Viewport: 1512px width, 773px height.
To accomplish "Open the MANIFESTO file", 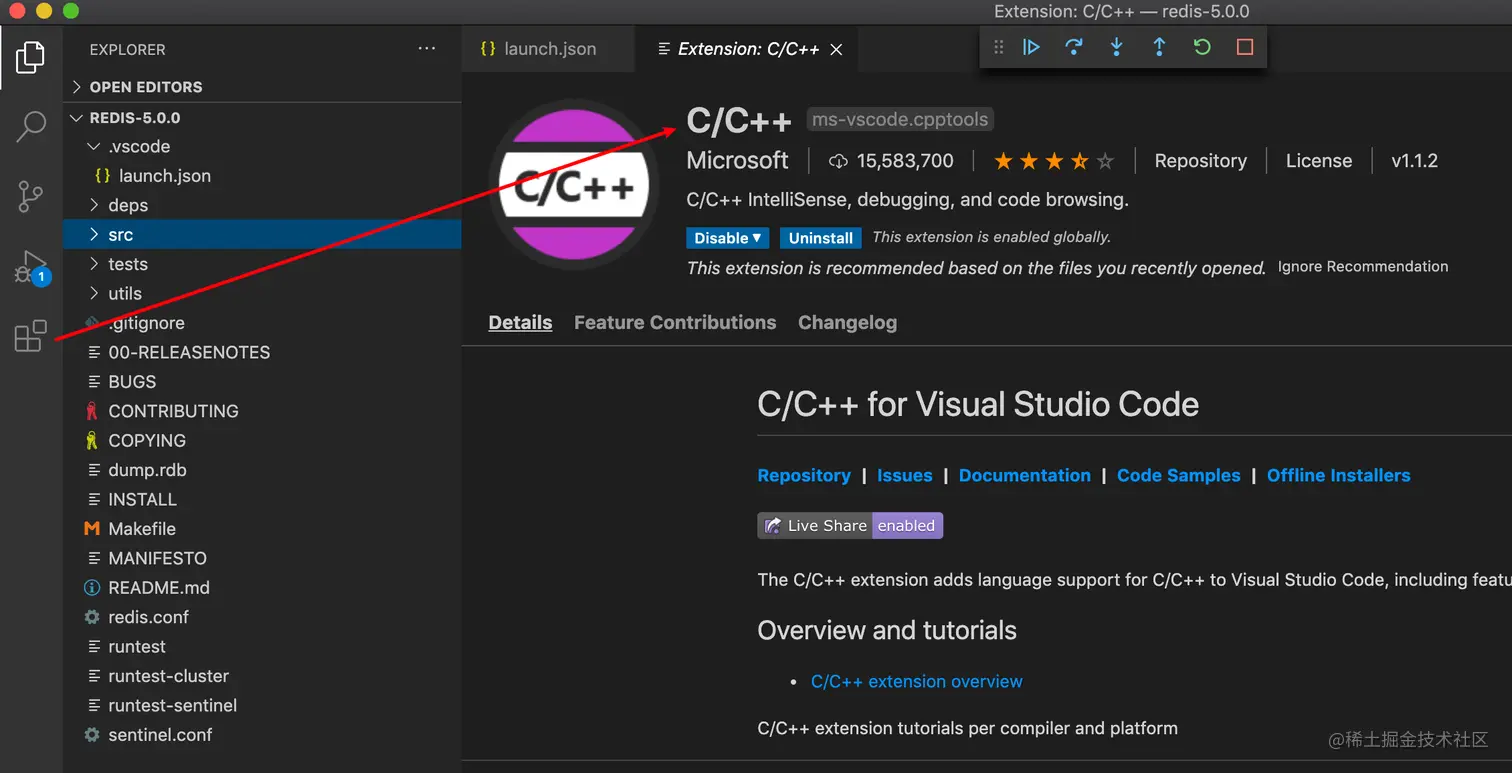I will (262, 558).
